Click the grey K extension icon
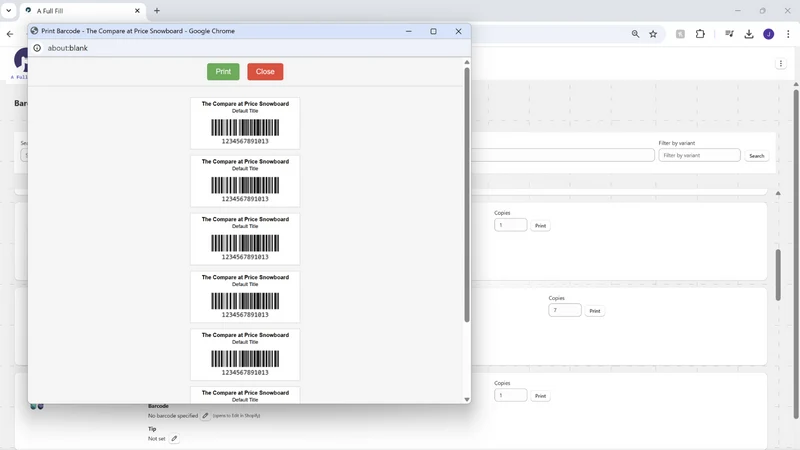The height and width of the screenshot is (450, 800). coord(680,34)
